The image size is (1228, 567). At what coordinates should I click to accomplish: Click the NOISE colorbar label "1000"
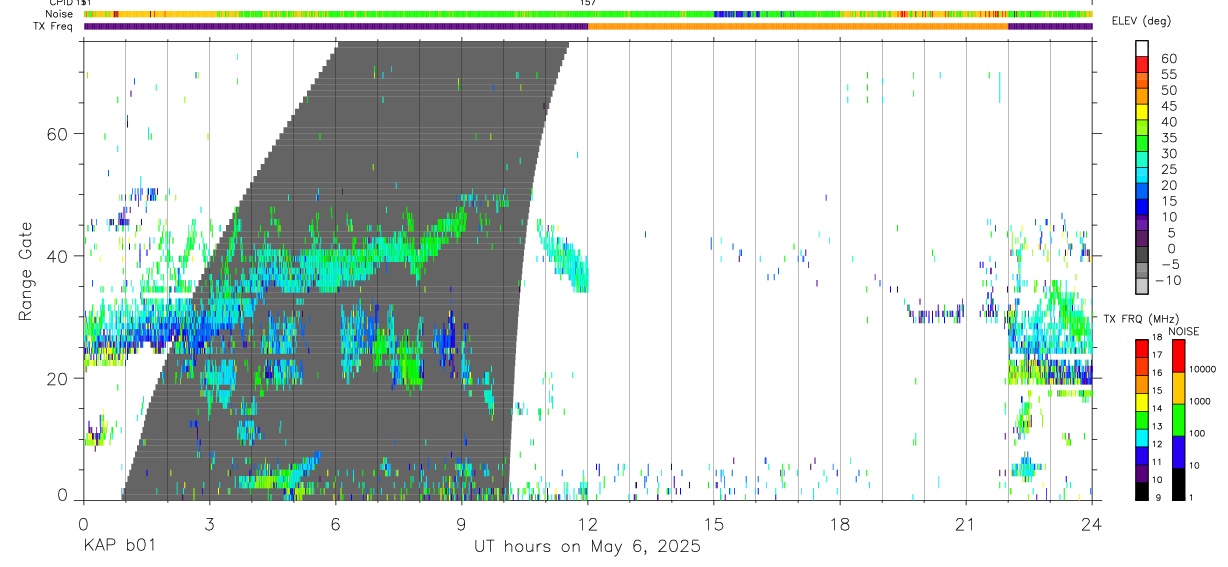pos(1199,401)
